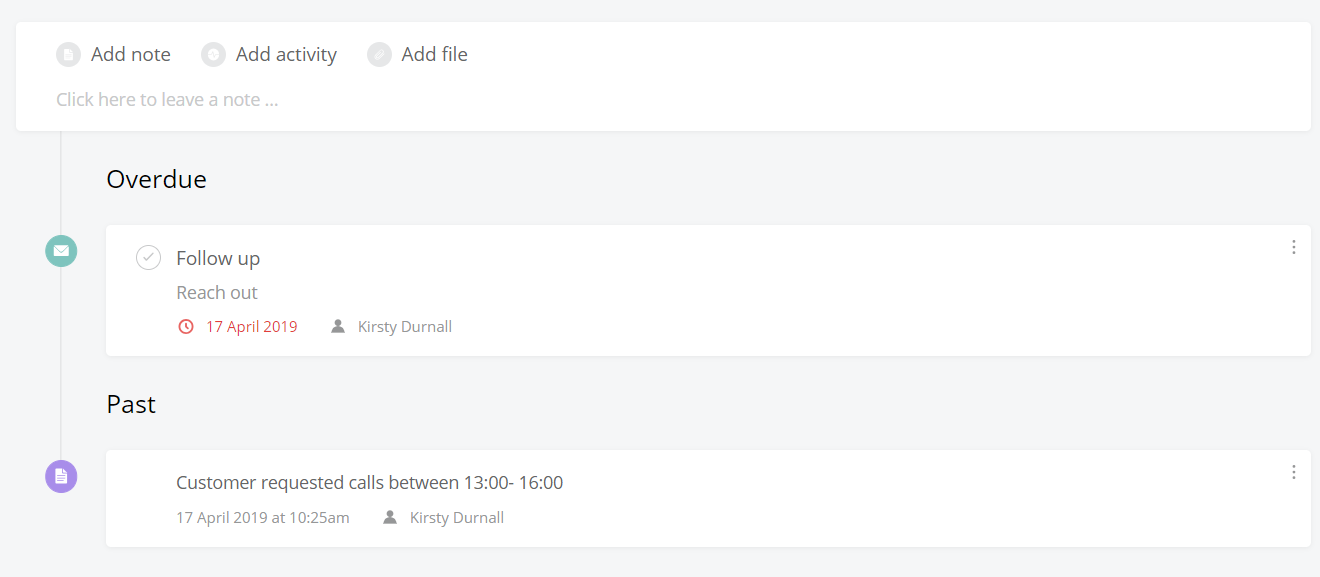This screenshot has width=1320, height=577.
Task: Click the red overdue clock icon
Action: [x=185, y=326]
